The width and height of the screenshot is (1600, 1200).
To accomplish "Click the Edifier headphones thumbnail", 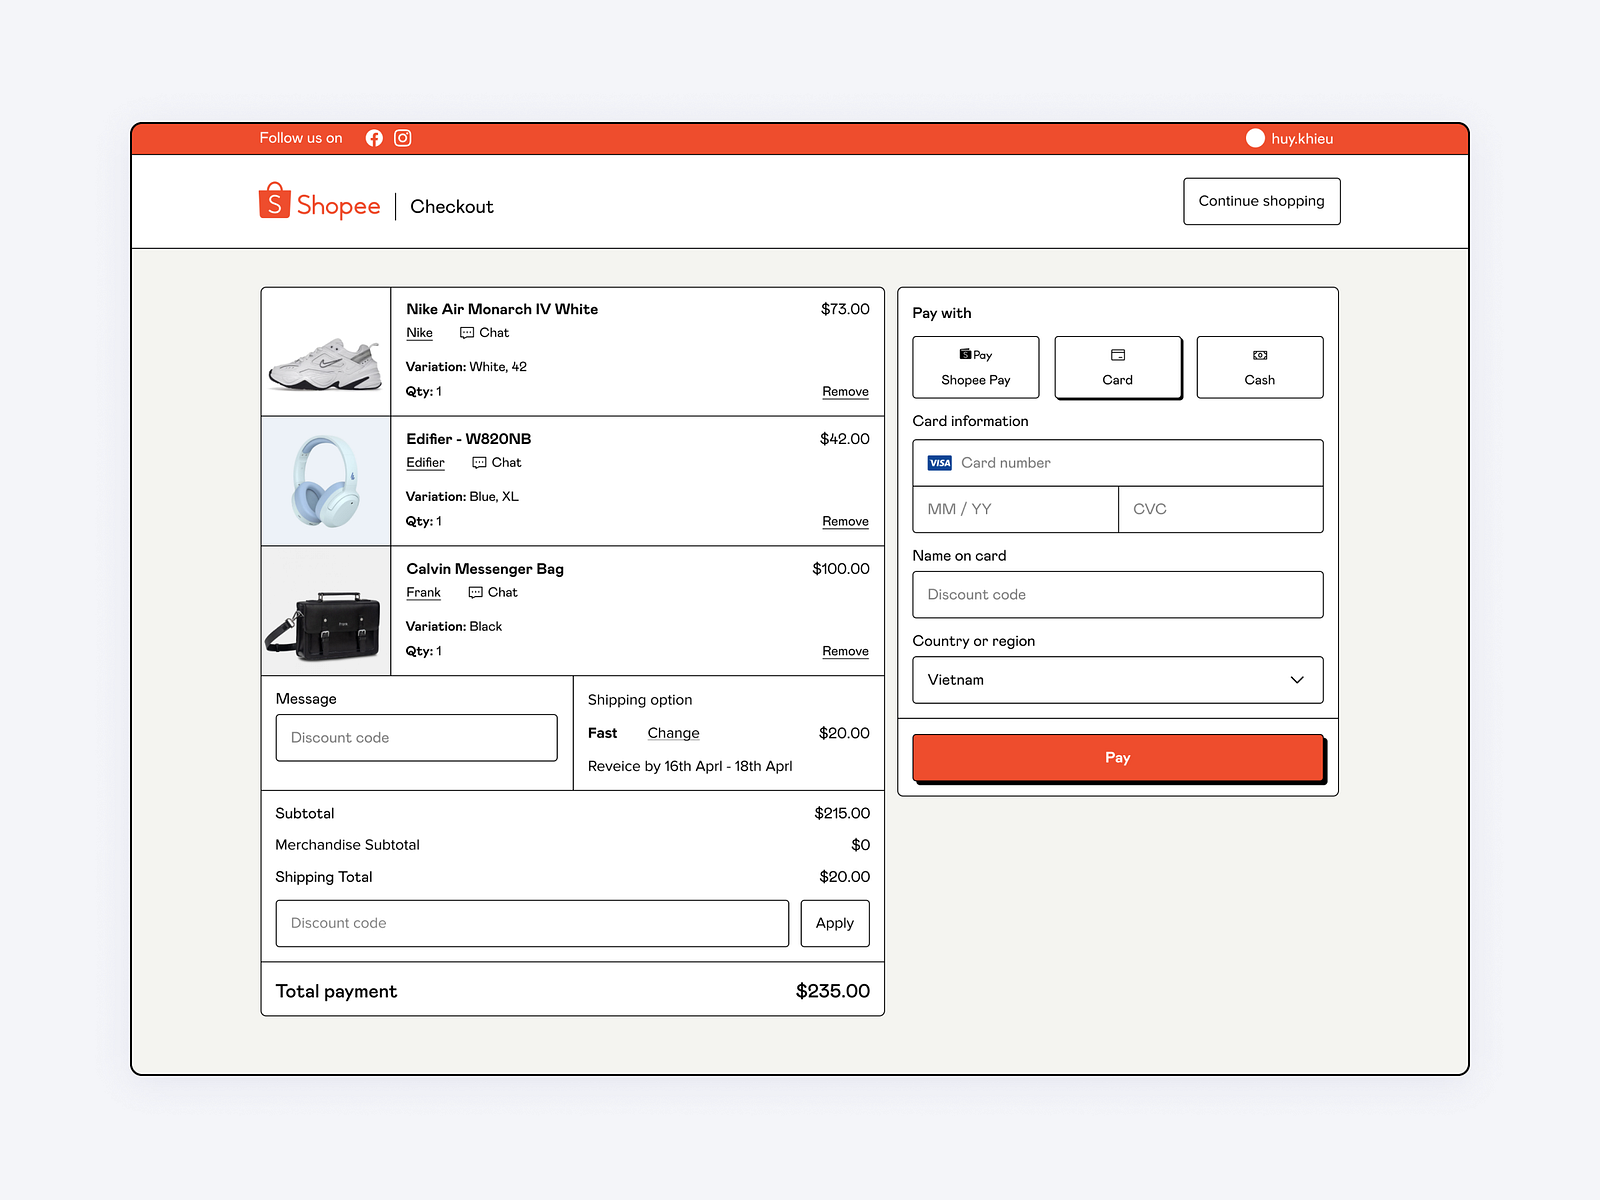I will coord(326,481).
